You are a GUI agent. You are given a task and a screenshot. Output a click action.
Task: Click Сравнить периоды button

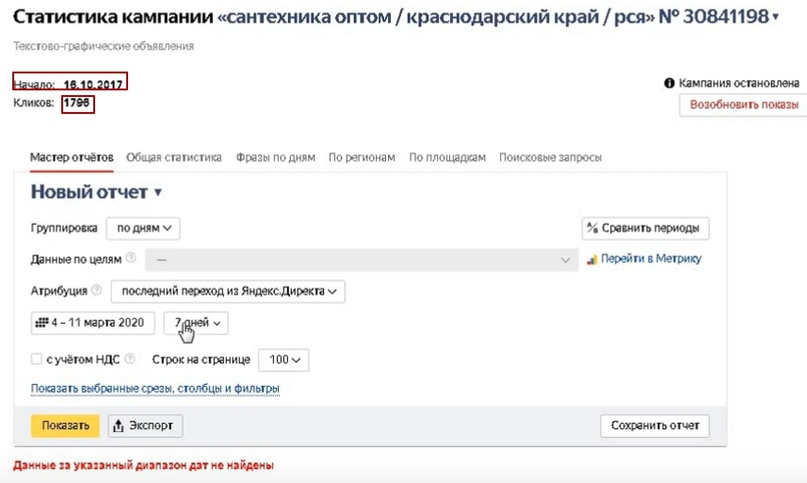pyautogui.click(x=645, y=228)
